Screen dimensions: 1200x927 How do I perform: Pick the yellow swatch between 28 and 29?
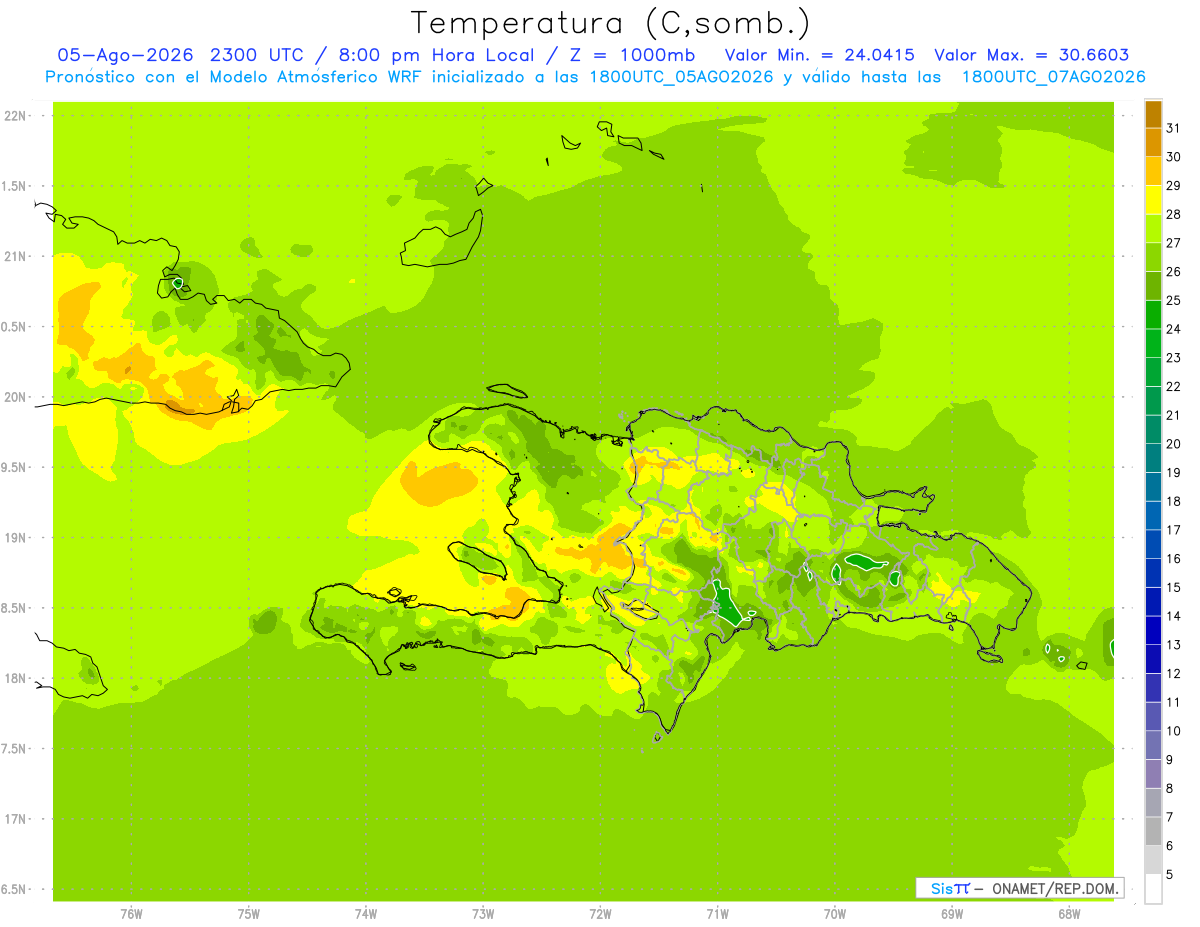click(x=1153, y=199)
